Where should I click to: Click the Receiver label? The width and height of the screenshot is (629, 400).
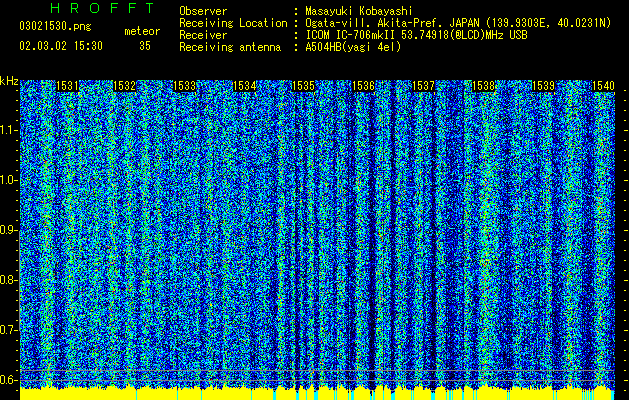[x=203, y=35]
